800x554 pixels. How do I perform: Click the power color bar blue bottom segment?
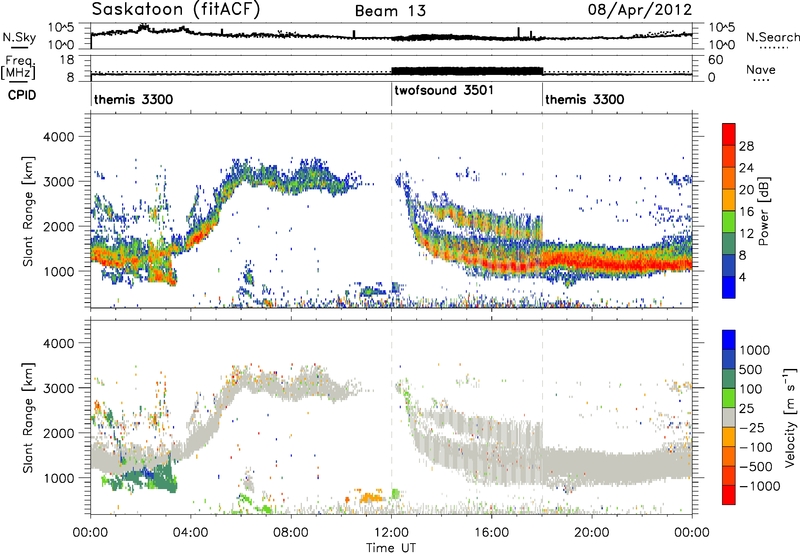(x=729, y=287)
